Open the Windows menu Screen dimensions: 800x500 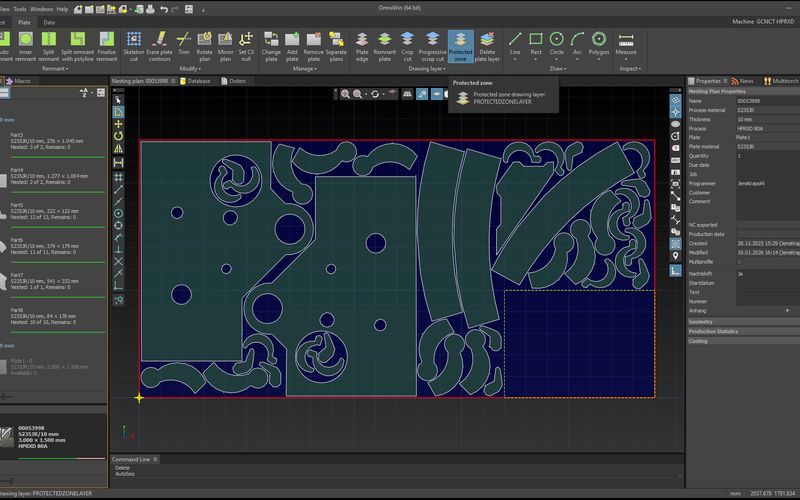pos(41,9)
